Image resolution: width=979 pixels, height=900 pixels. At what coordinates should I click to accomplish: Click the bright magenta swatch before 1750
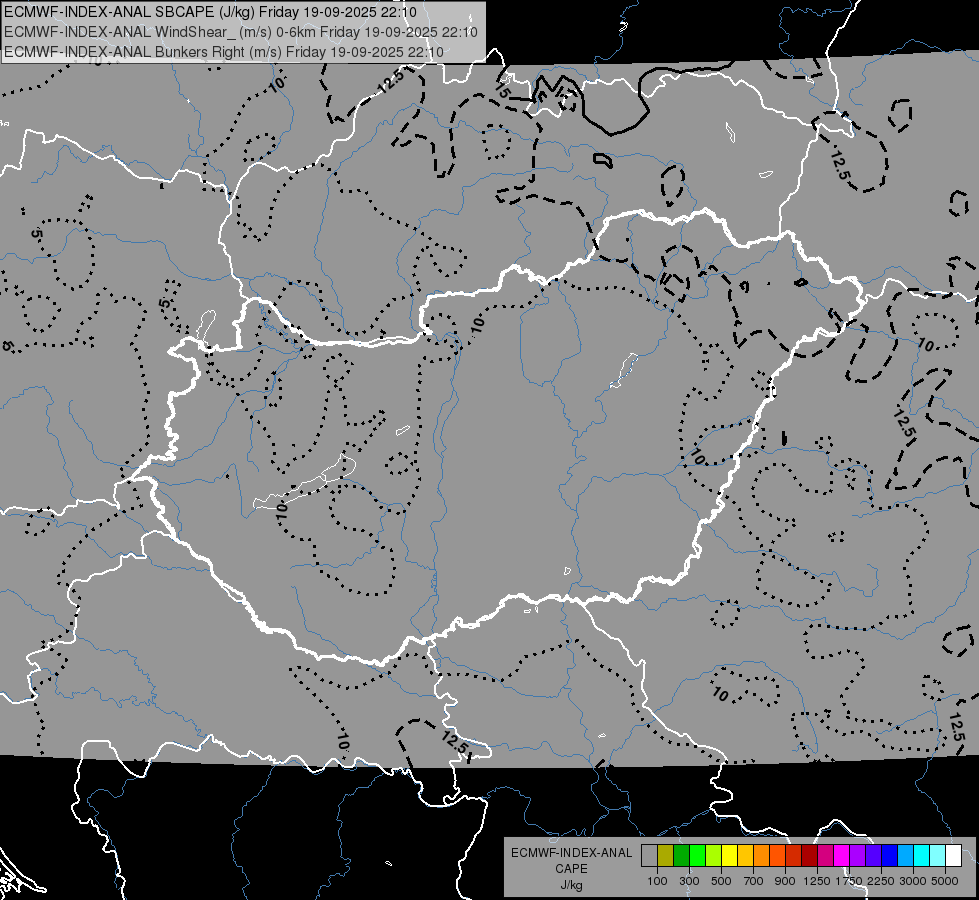(842, 856)
